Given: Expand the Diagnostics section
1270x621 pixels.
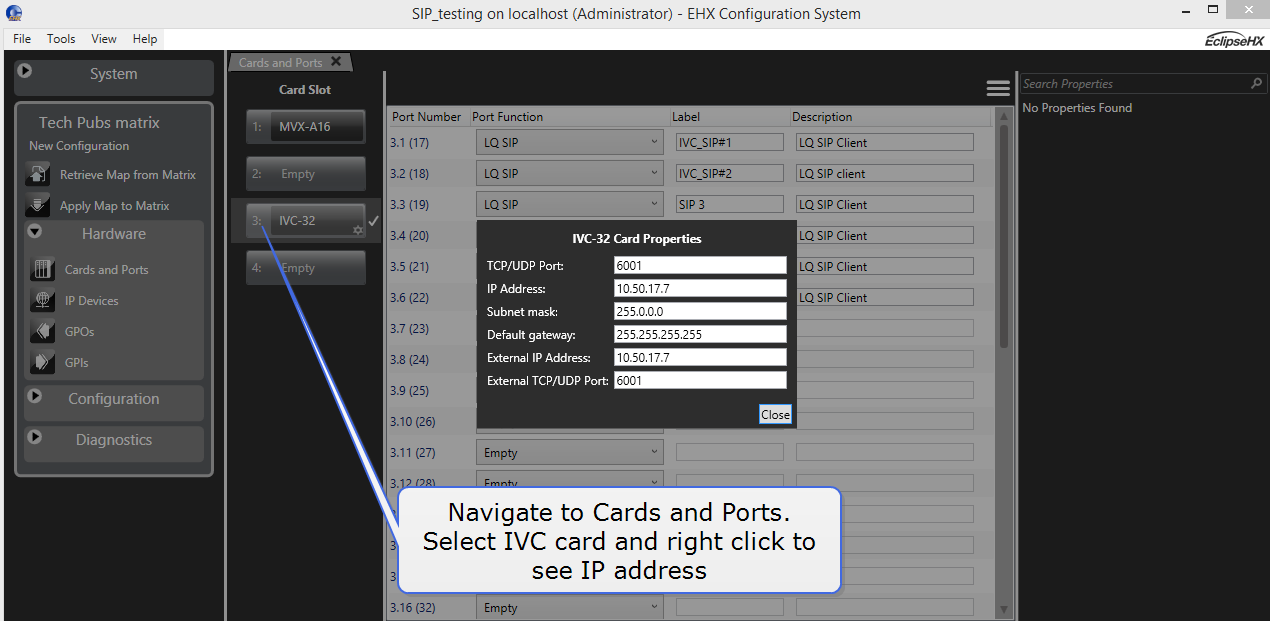Looking at the screenshot, I should click(35, 437).
